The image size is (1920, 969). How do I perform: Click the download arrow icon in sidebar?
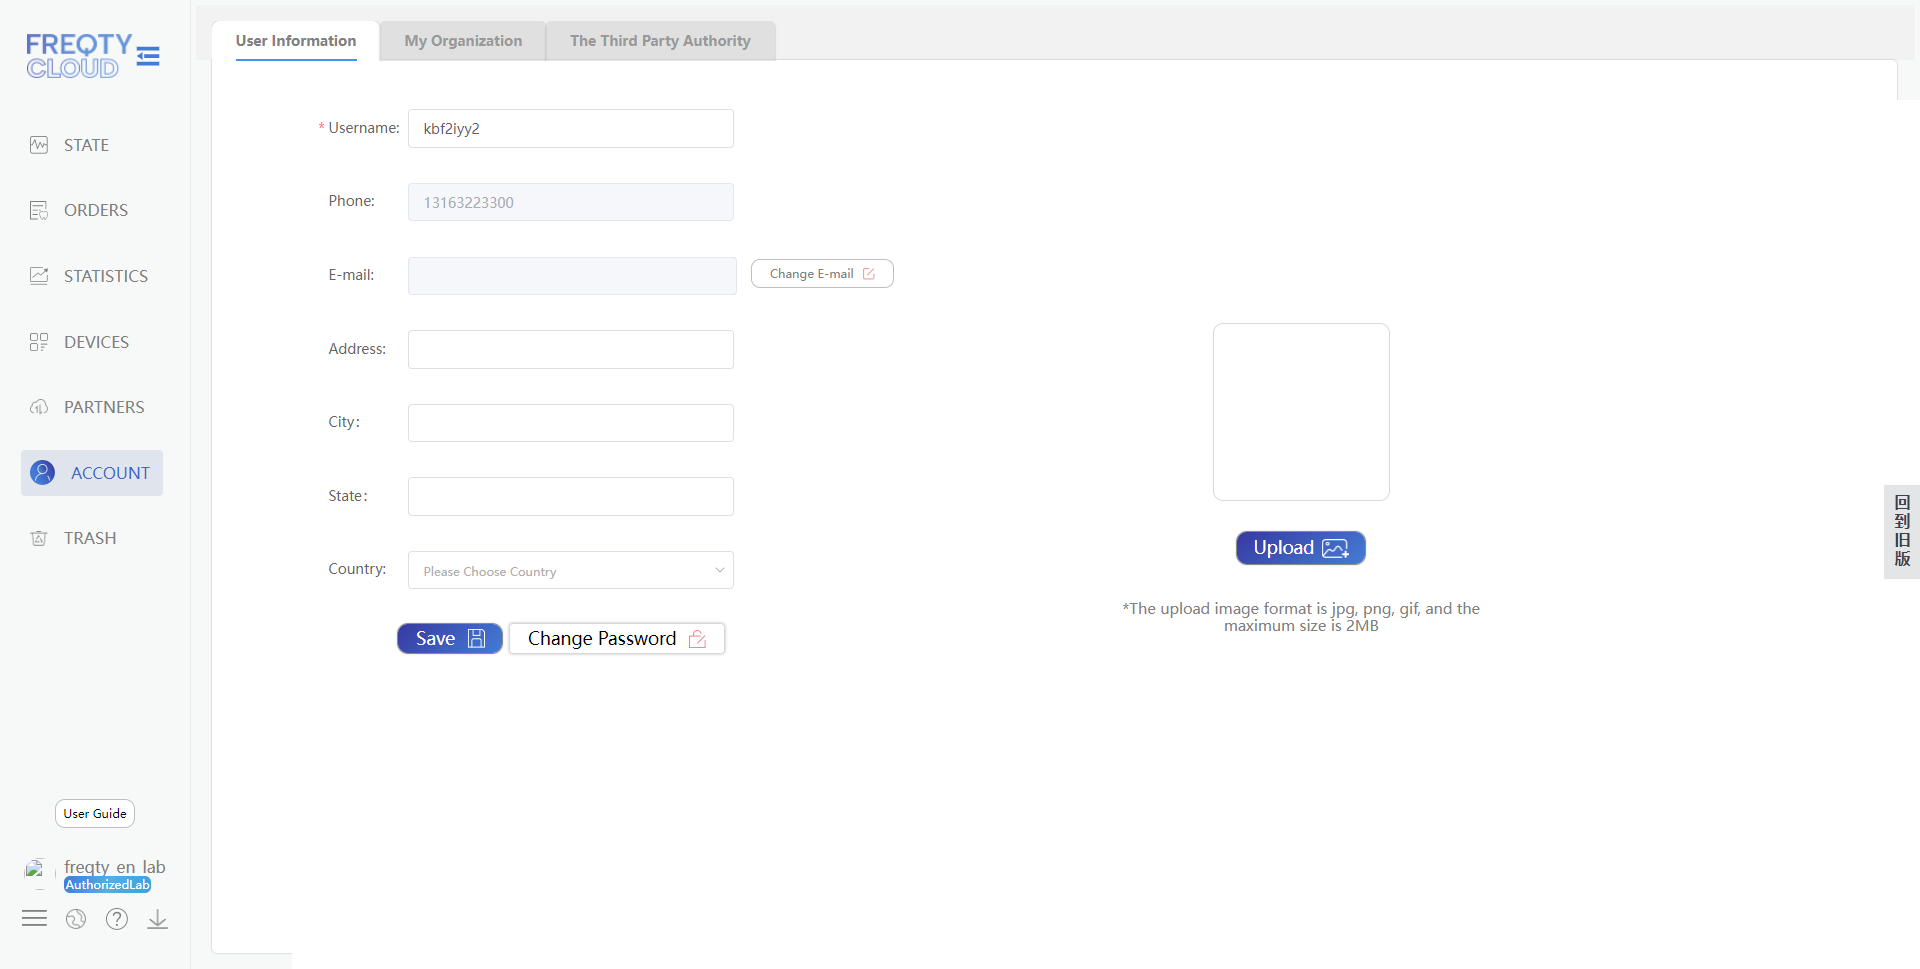click(157, 919)
